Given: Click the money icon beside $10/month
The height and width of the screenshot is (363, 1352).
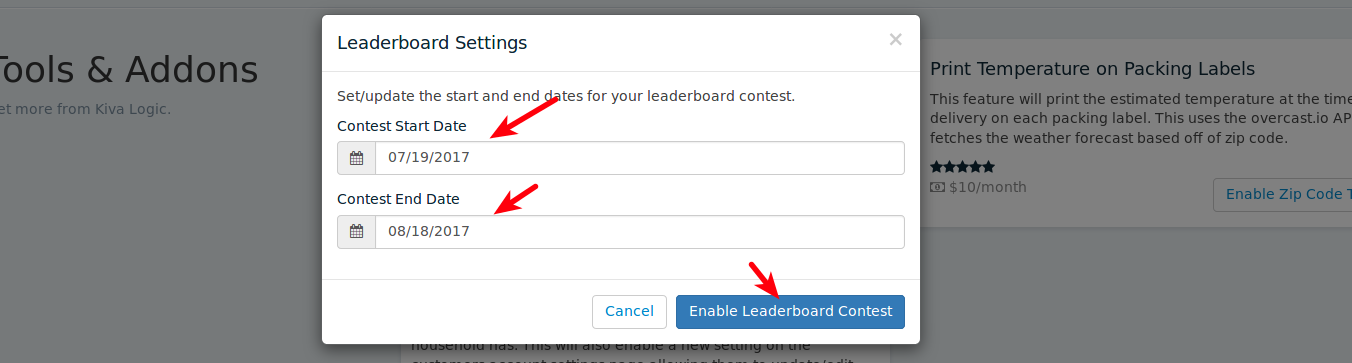Looking at the screenshot, I should point(937,187).
